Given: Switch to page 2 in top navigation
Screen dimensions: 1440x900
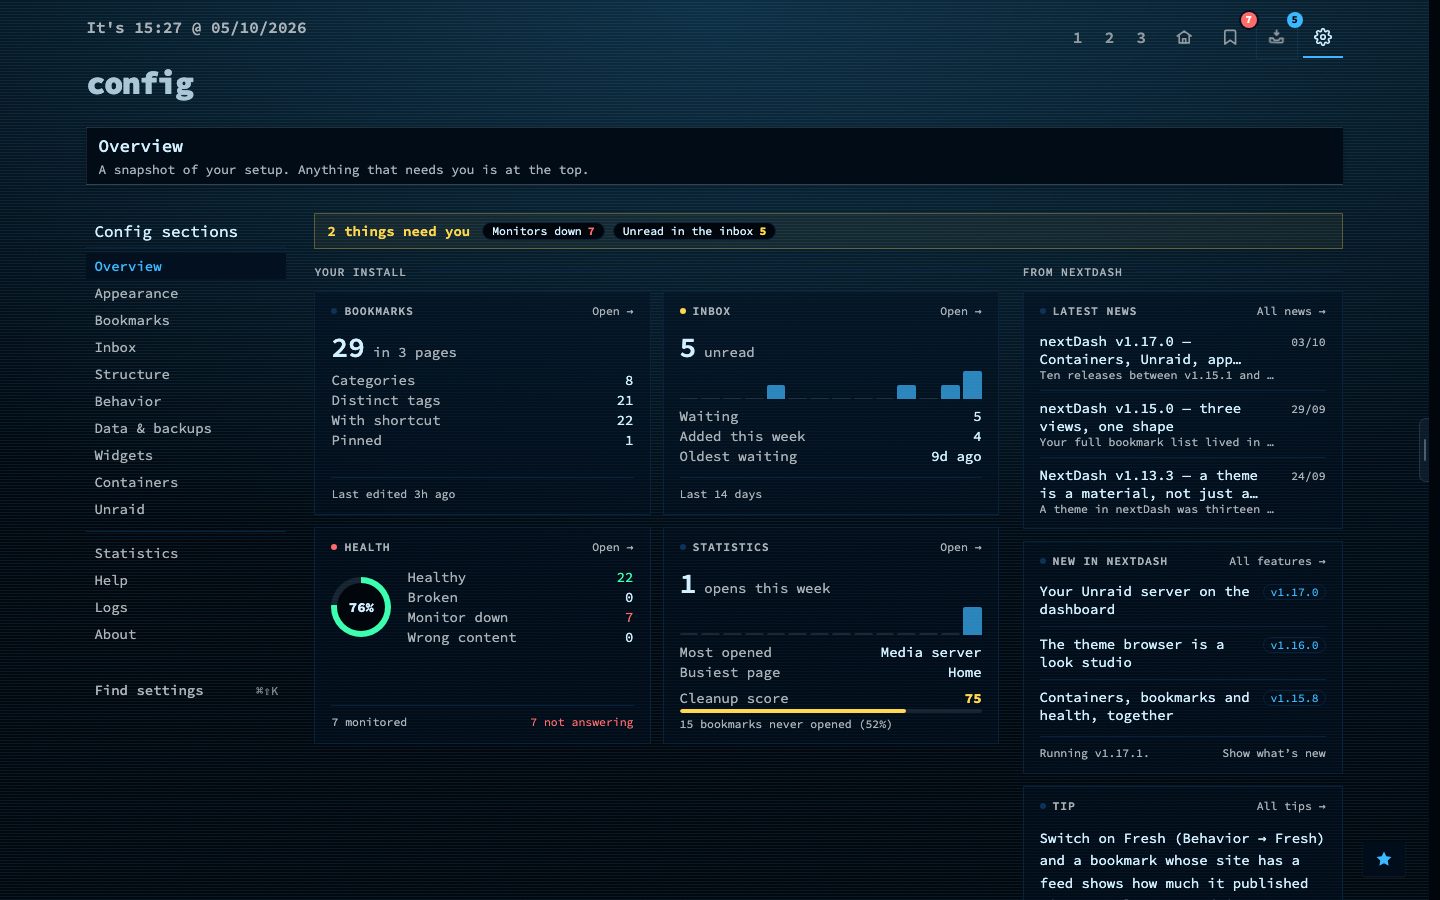Looking at the screenshot, I should (x=1109, y=38).
